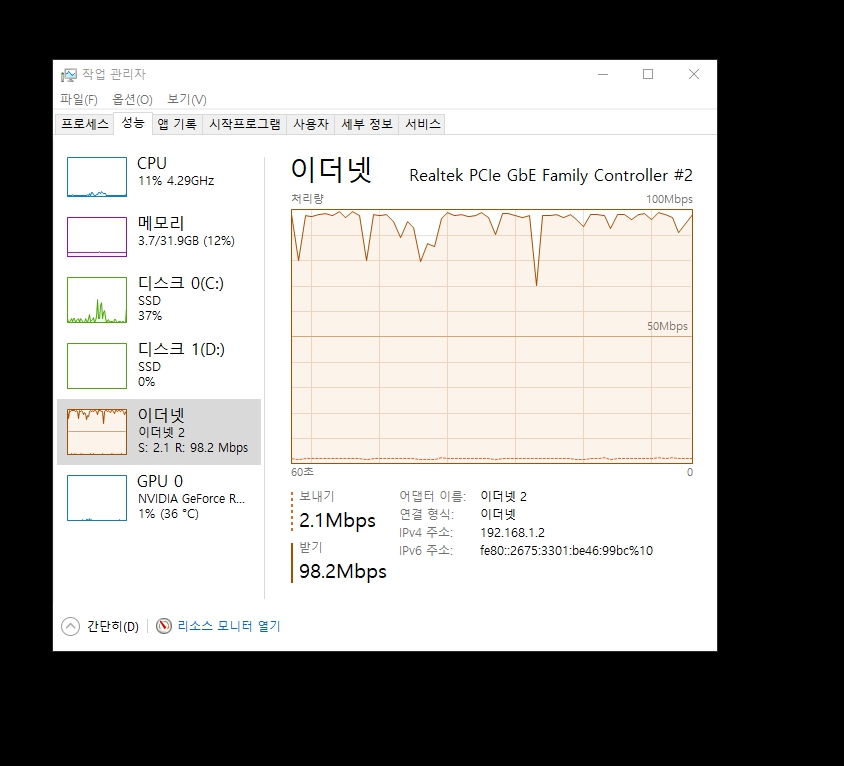Switch to the 세부 정보 tab

tap(367, 124)
